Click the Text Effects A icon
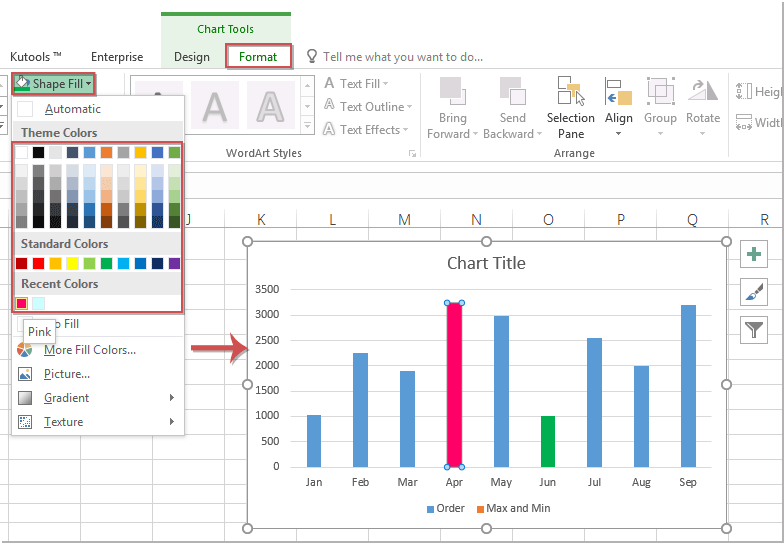784x543 pixels. pyautogui.click(x=329, y=129)
